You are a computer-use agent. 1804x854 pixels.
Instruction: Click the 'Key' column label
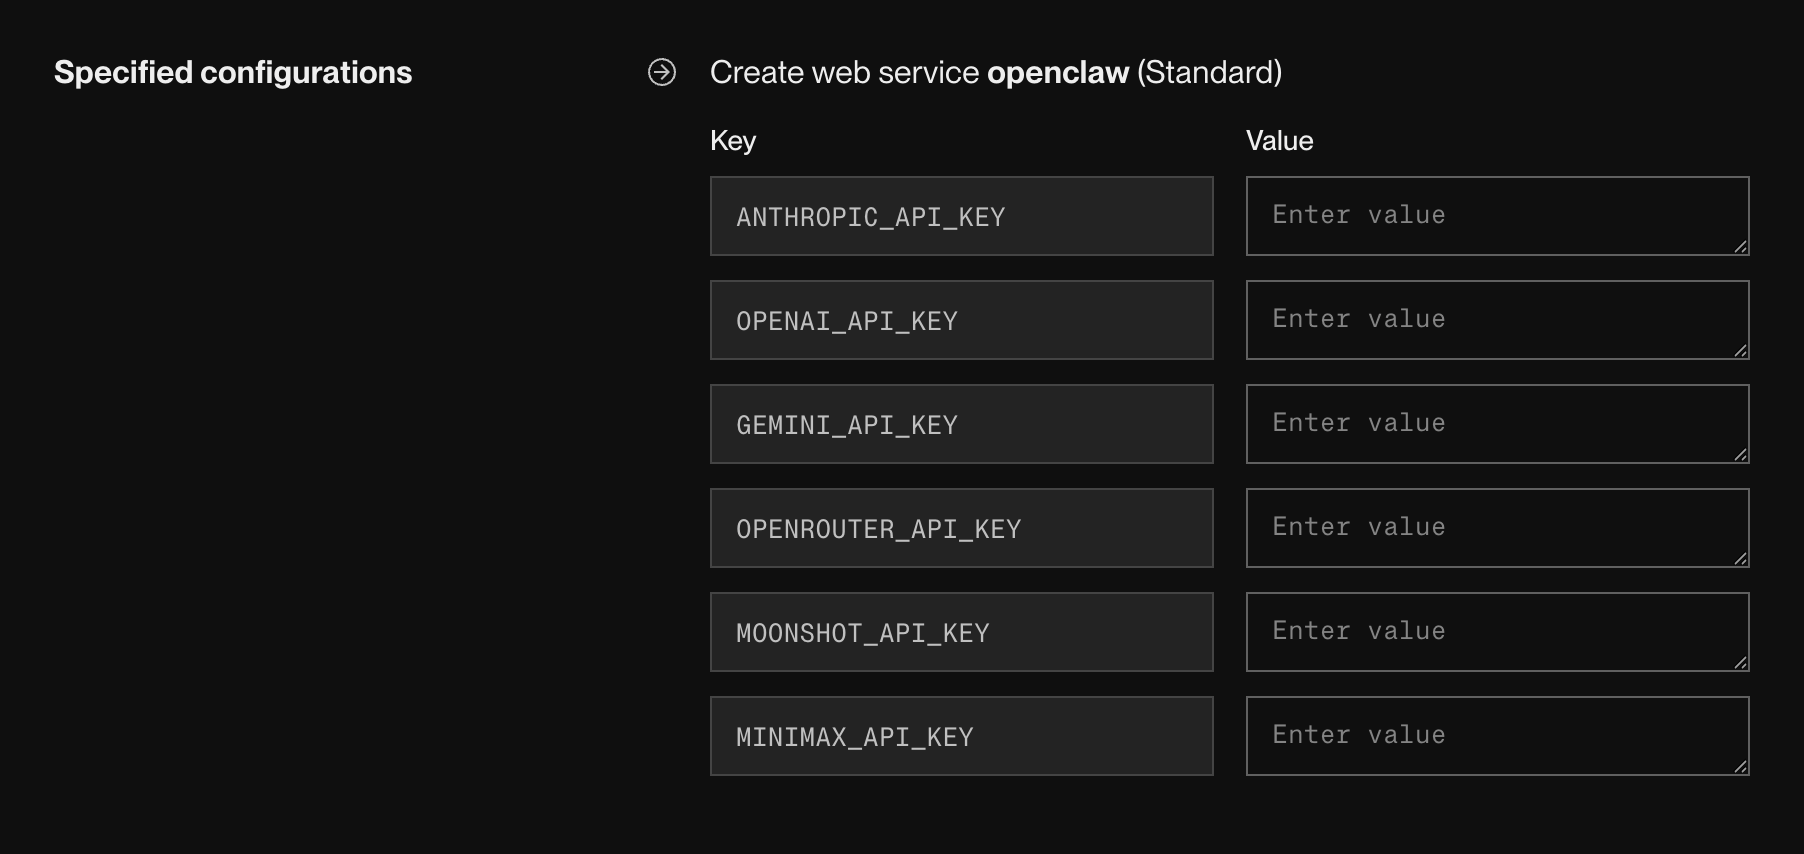733,141
